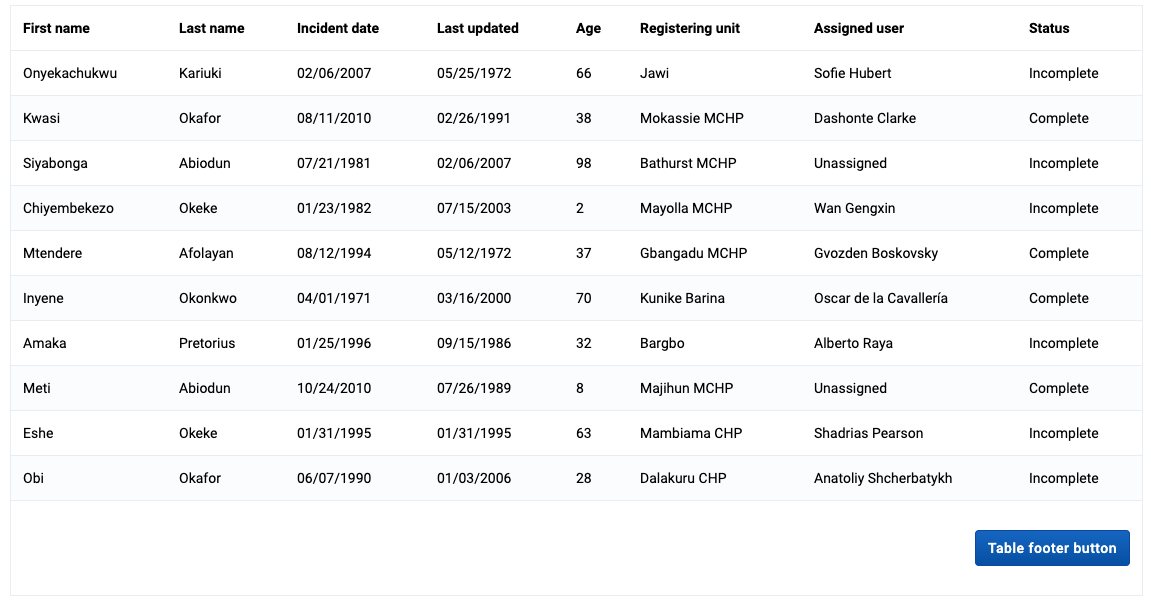Sort the table by Last name column

(211, 28)
